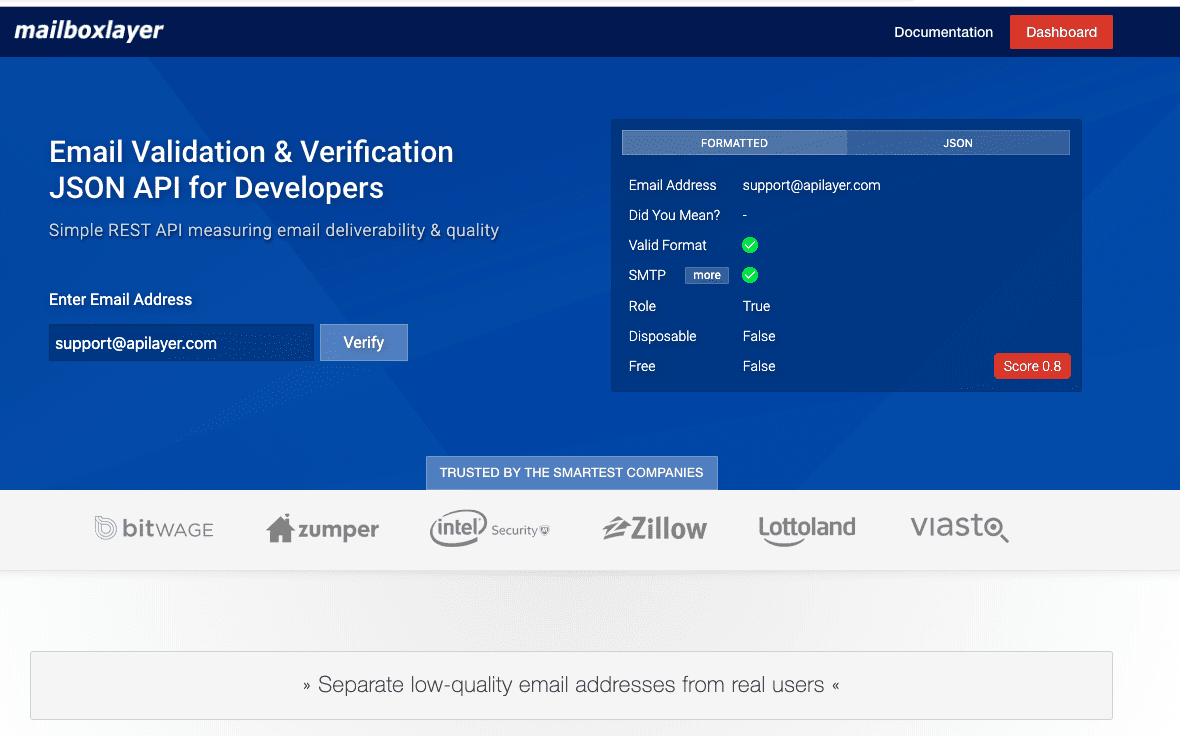Click the Trusted By Smartest Companies banner

571,472
